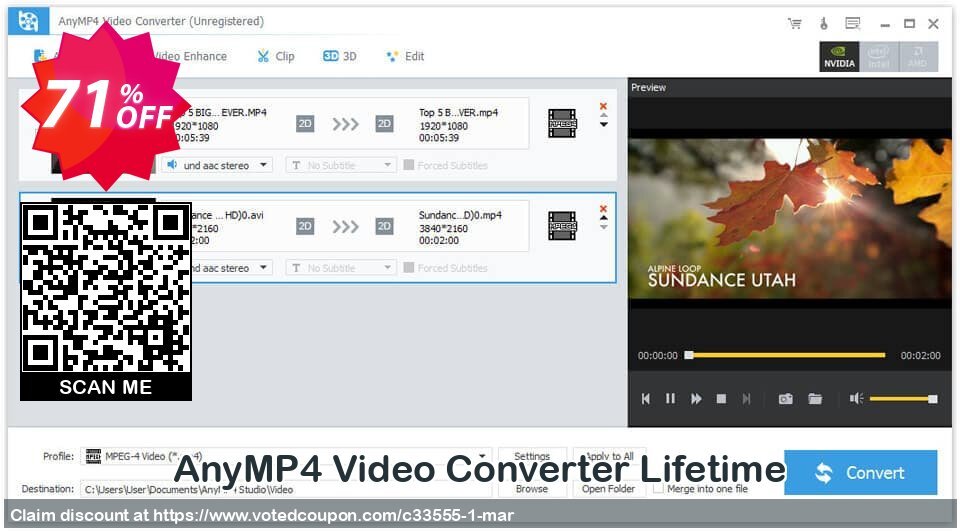This screenshot has width=960, height=531.
Task: Click the Settings button
Action: 531,456
